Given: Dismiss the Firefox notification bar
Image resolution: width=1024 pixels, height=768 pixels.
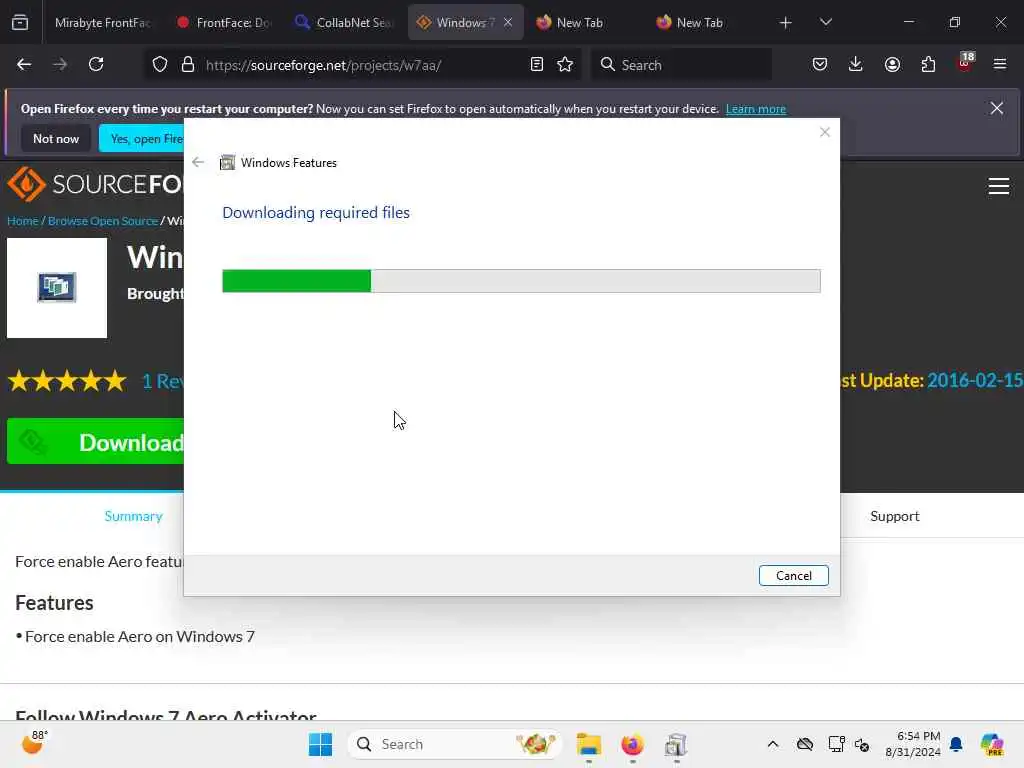Looking at the screenshot, I should [997, 108].
